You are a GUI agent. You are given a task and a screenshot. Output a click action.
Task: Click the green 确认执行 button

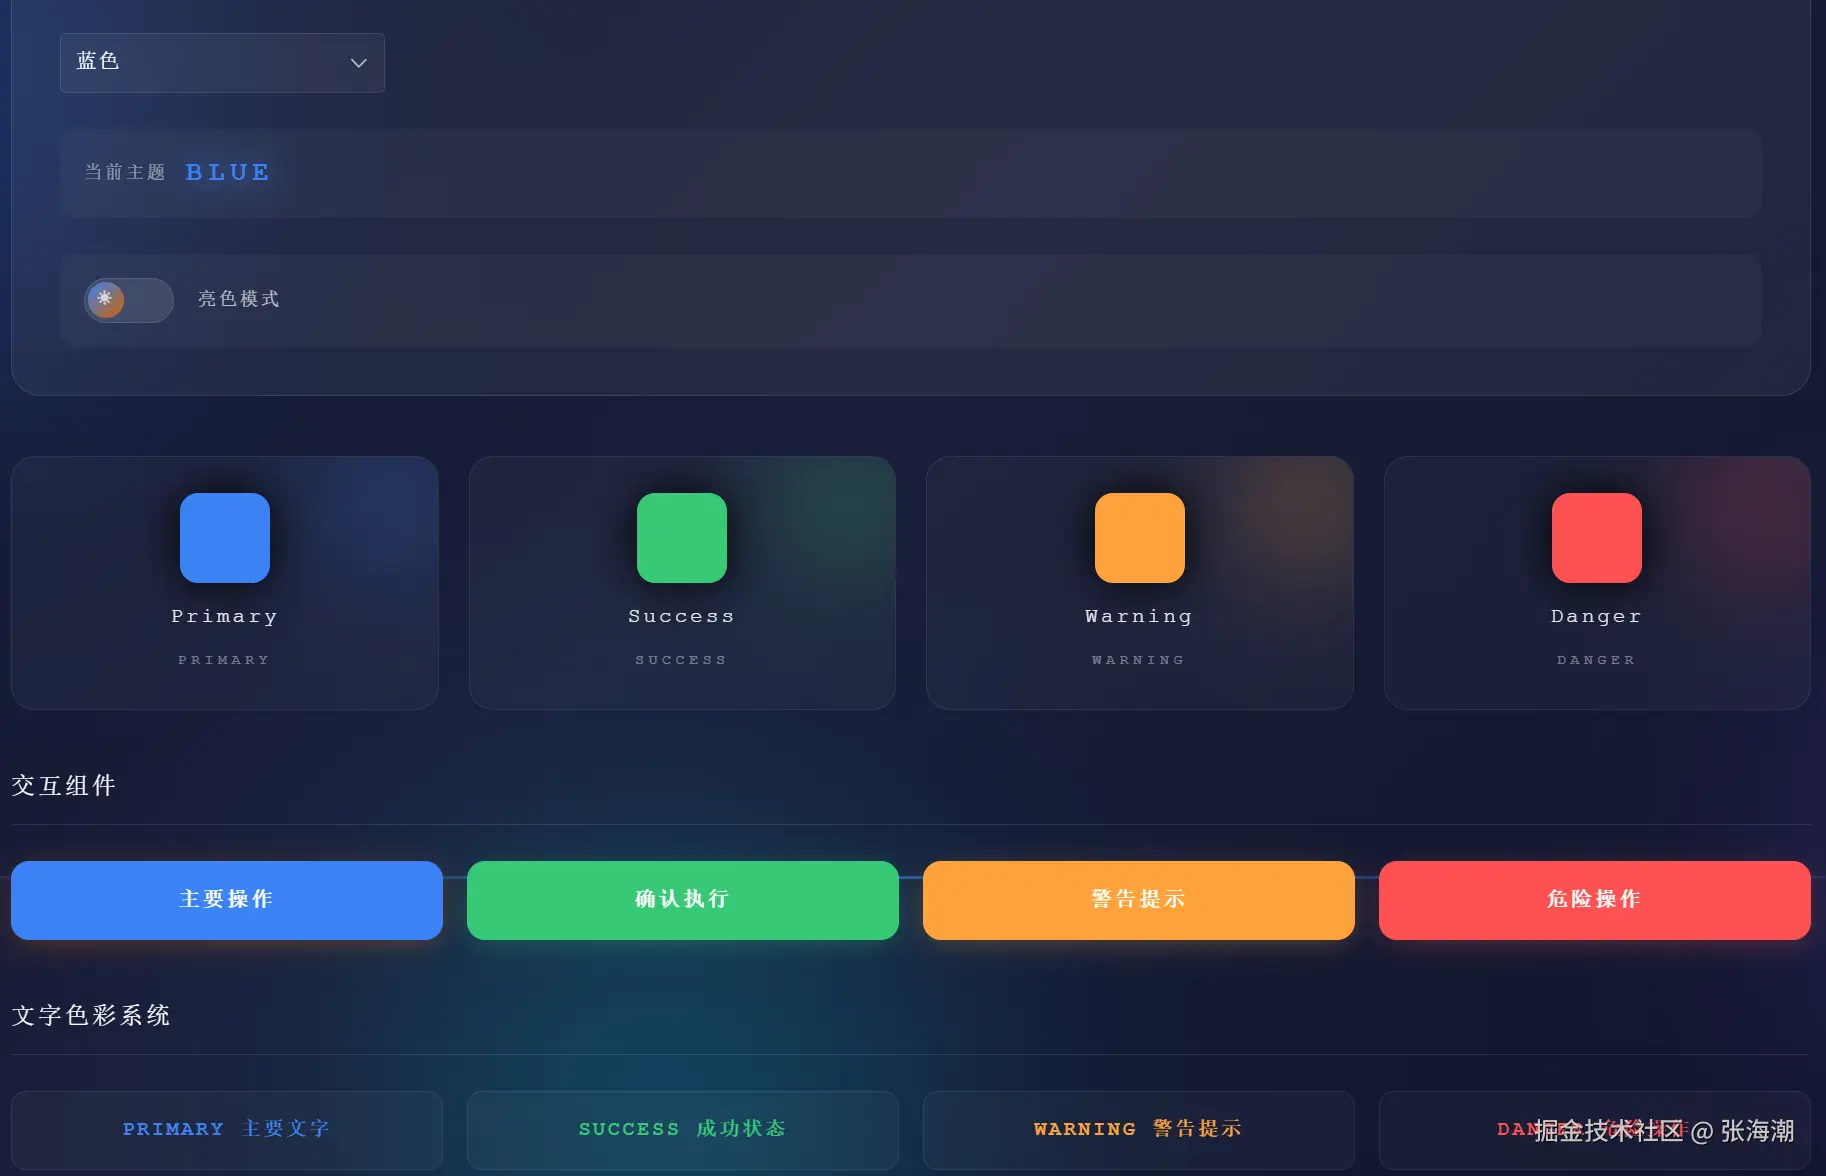click(x=683, y=900)
